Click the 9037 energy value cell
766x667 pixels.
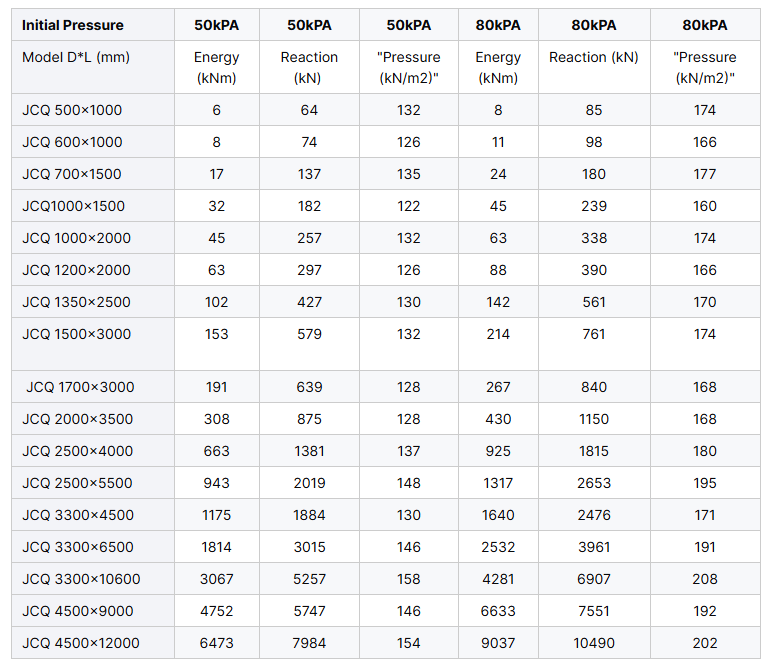pyautogui.click(x=498, y=643)
